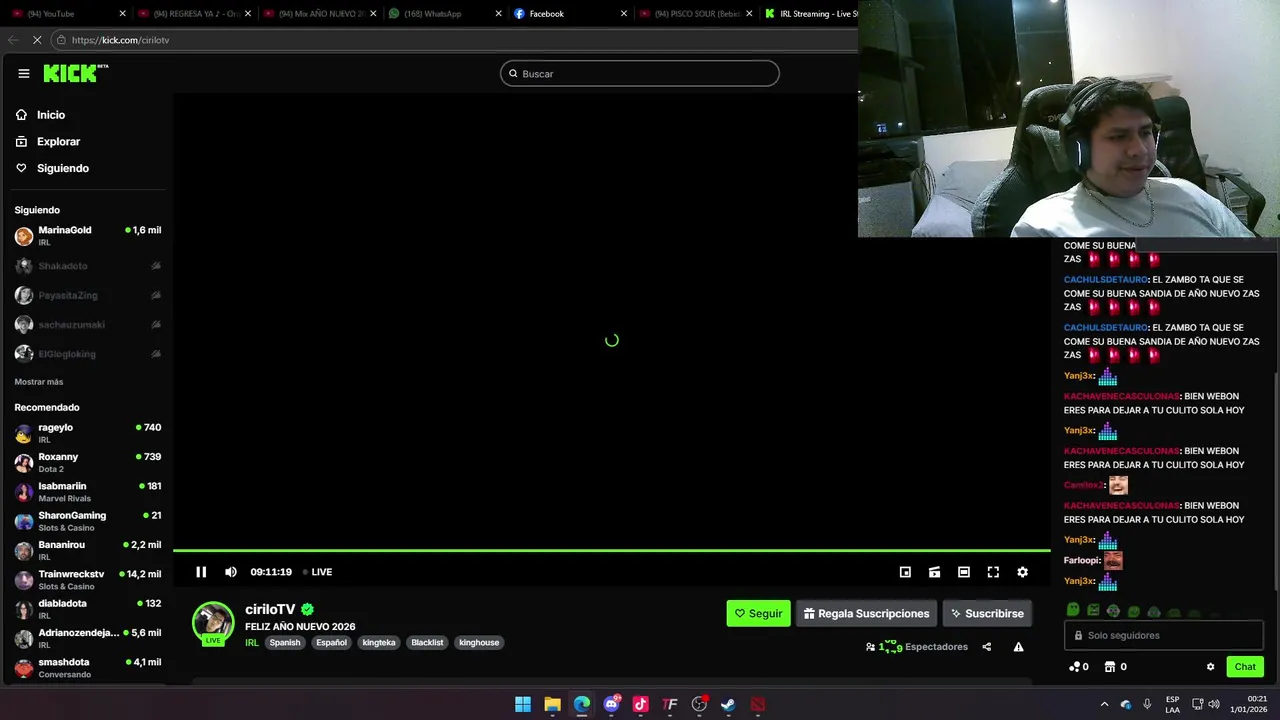
Task: Click SharonGaming's avatar
Action: (x=24, y=522)
